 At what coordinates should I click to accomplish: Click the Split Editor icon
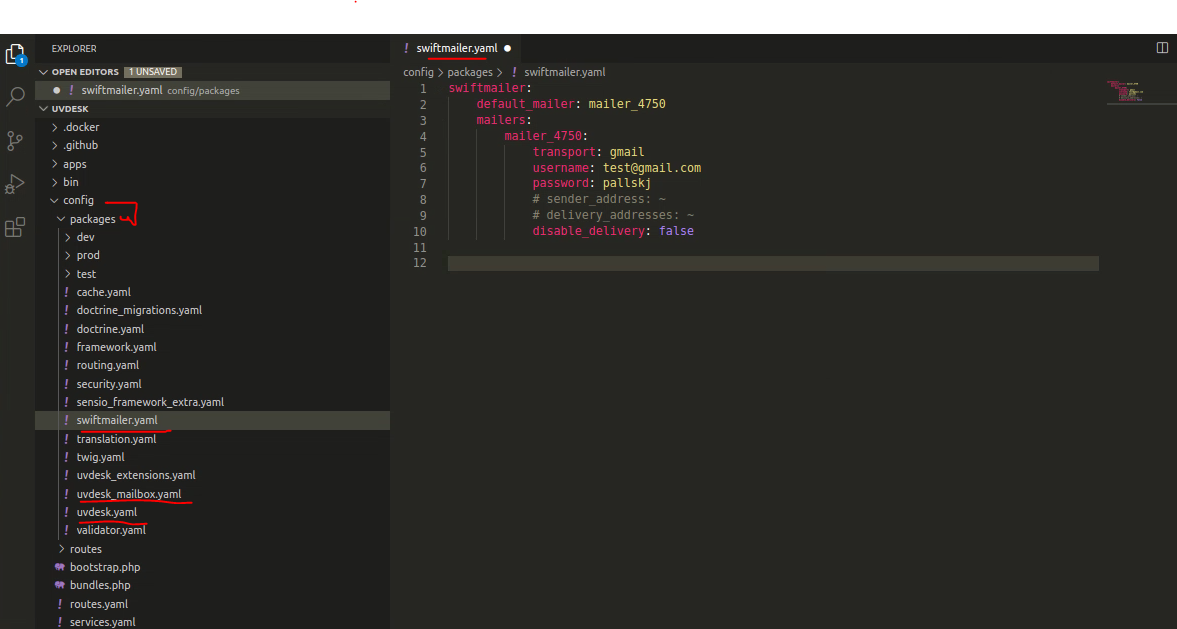point(1162,48)
